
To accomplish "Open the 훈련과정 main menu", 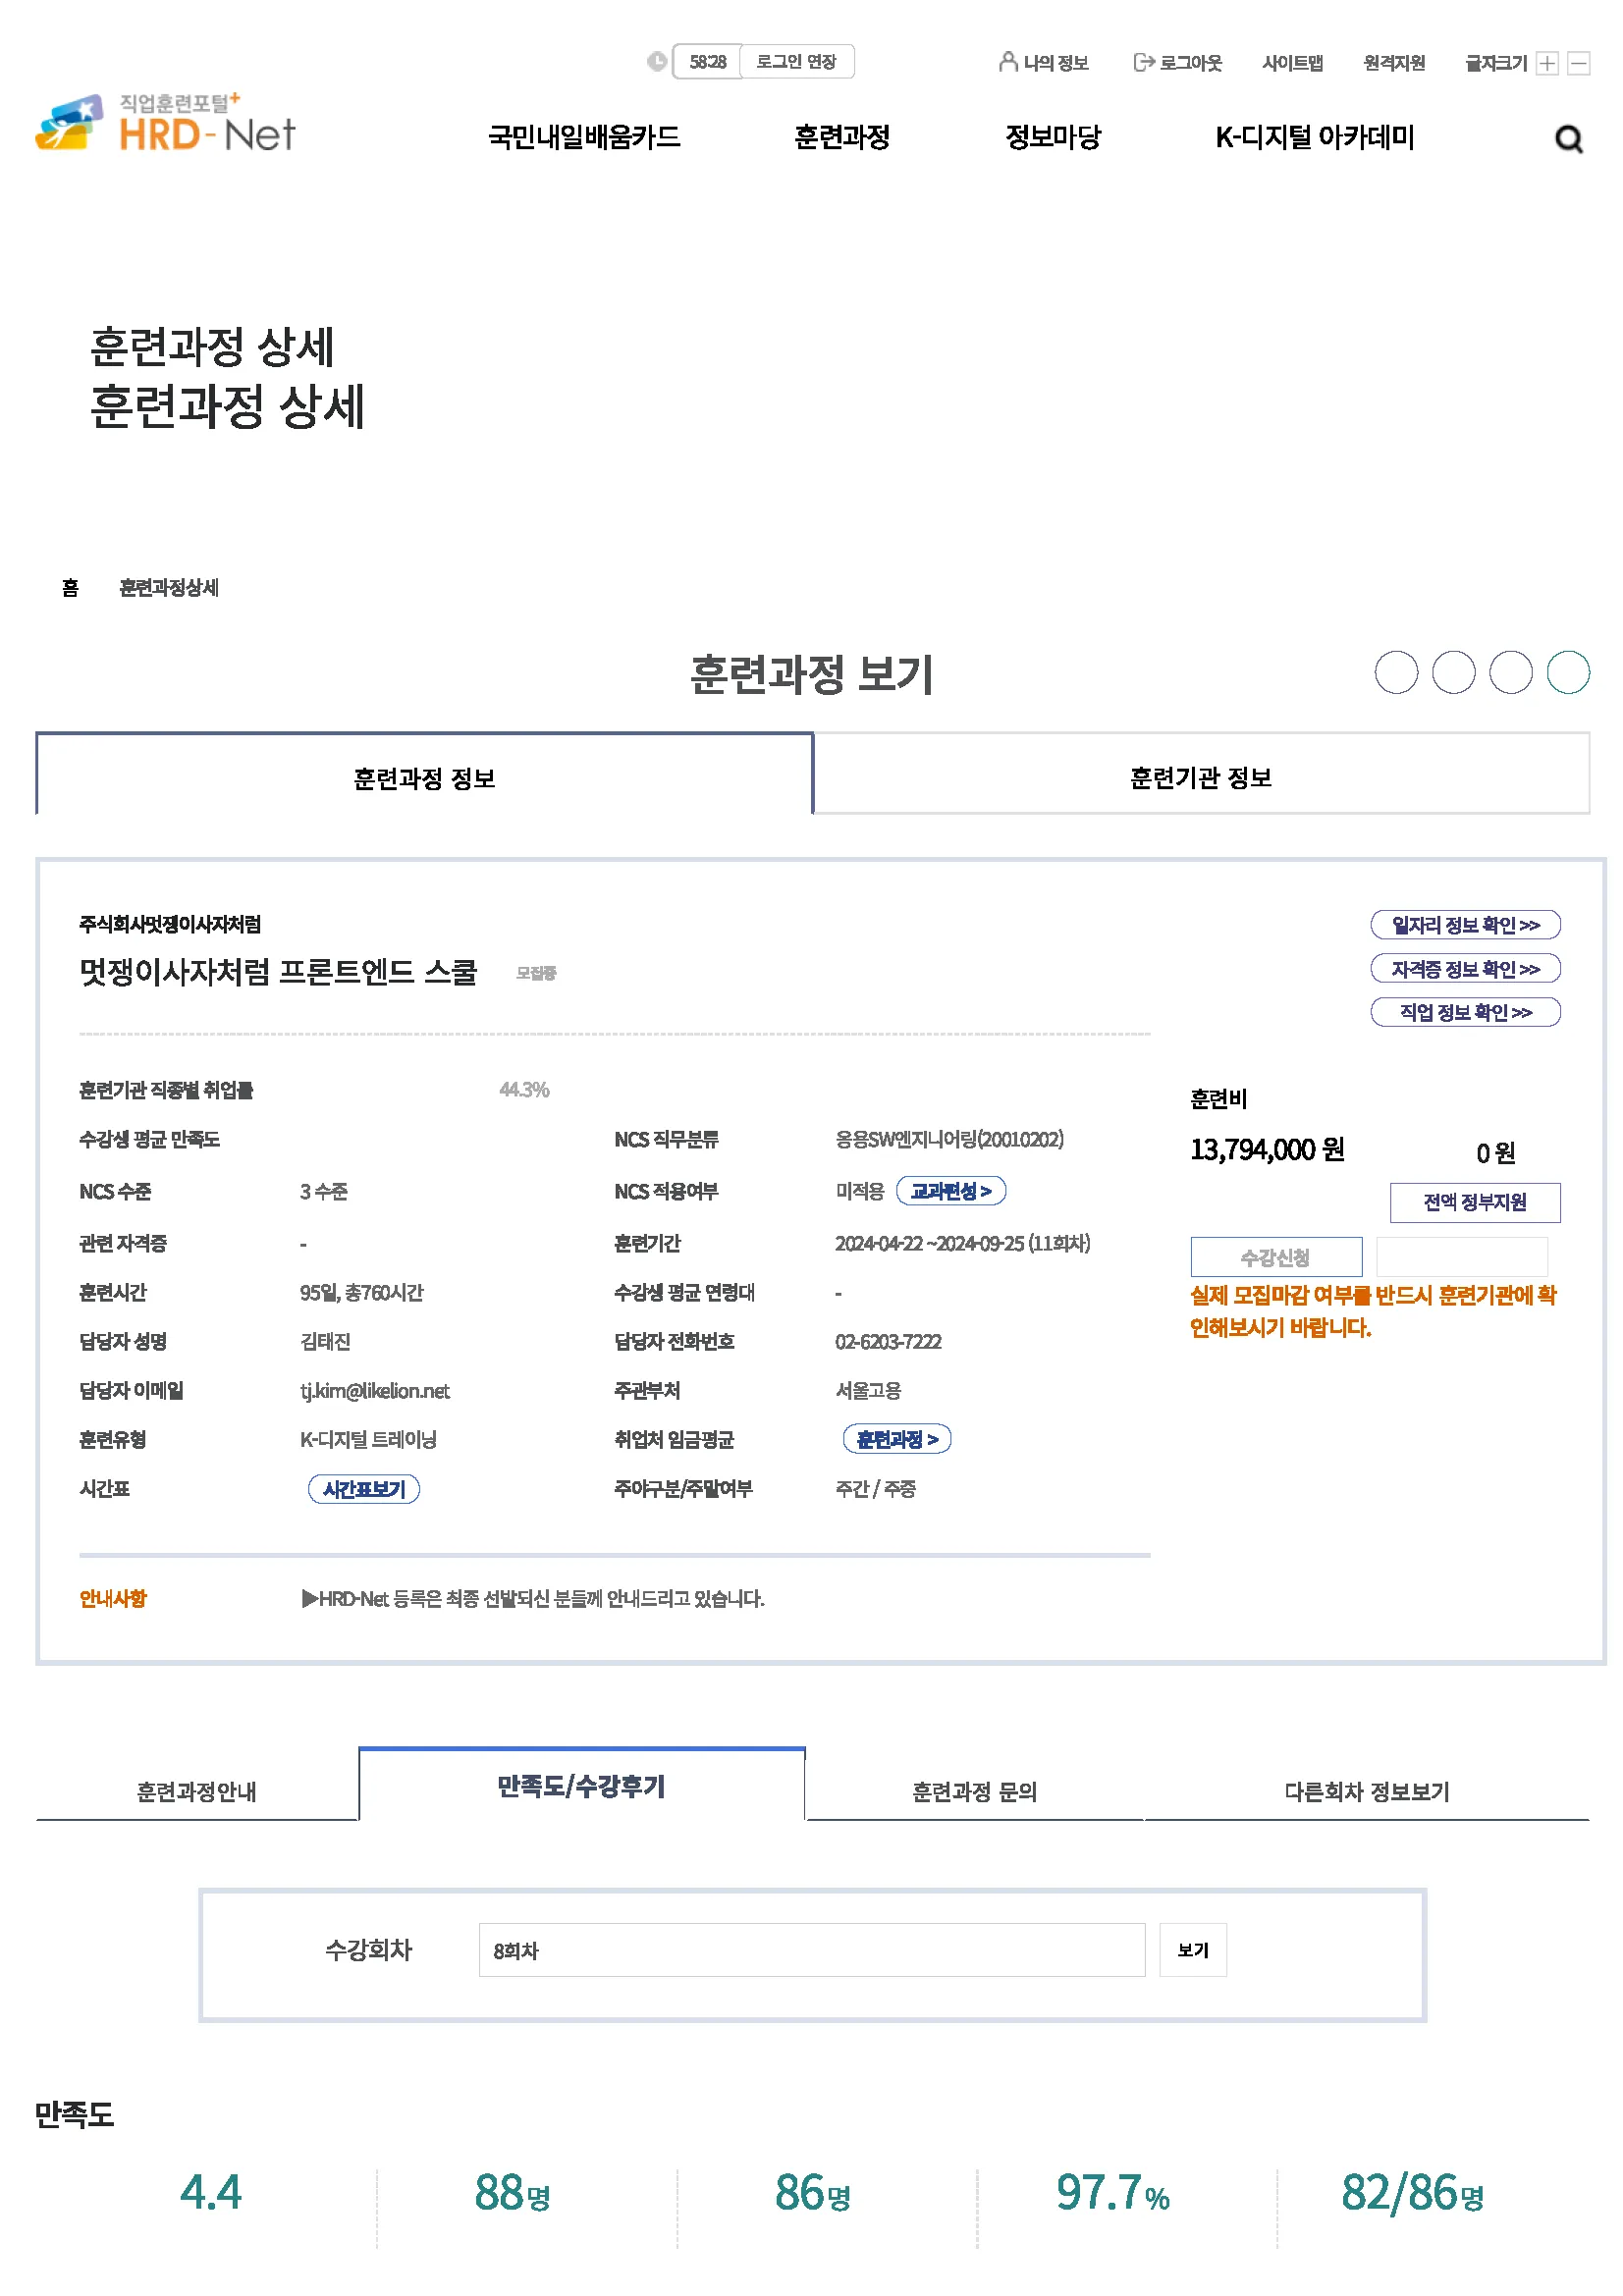I will pyautogui.click(x=841, y=137).
